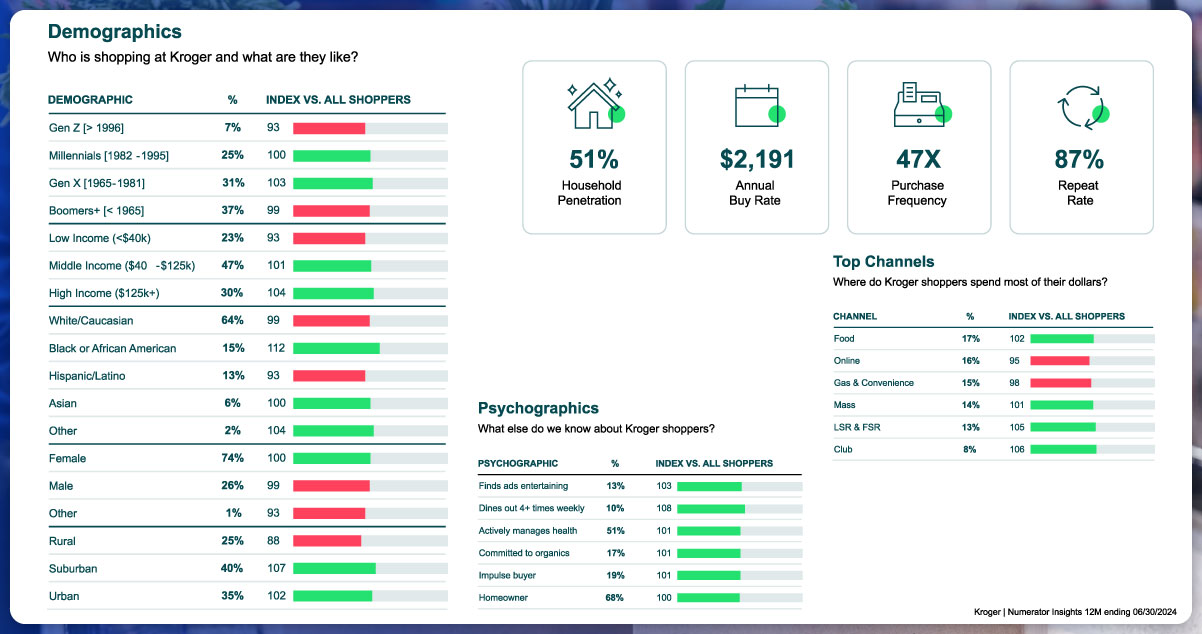Click the Middle Income row label

coord(121,266)
